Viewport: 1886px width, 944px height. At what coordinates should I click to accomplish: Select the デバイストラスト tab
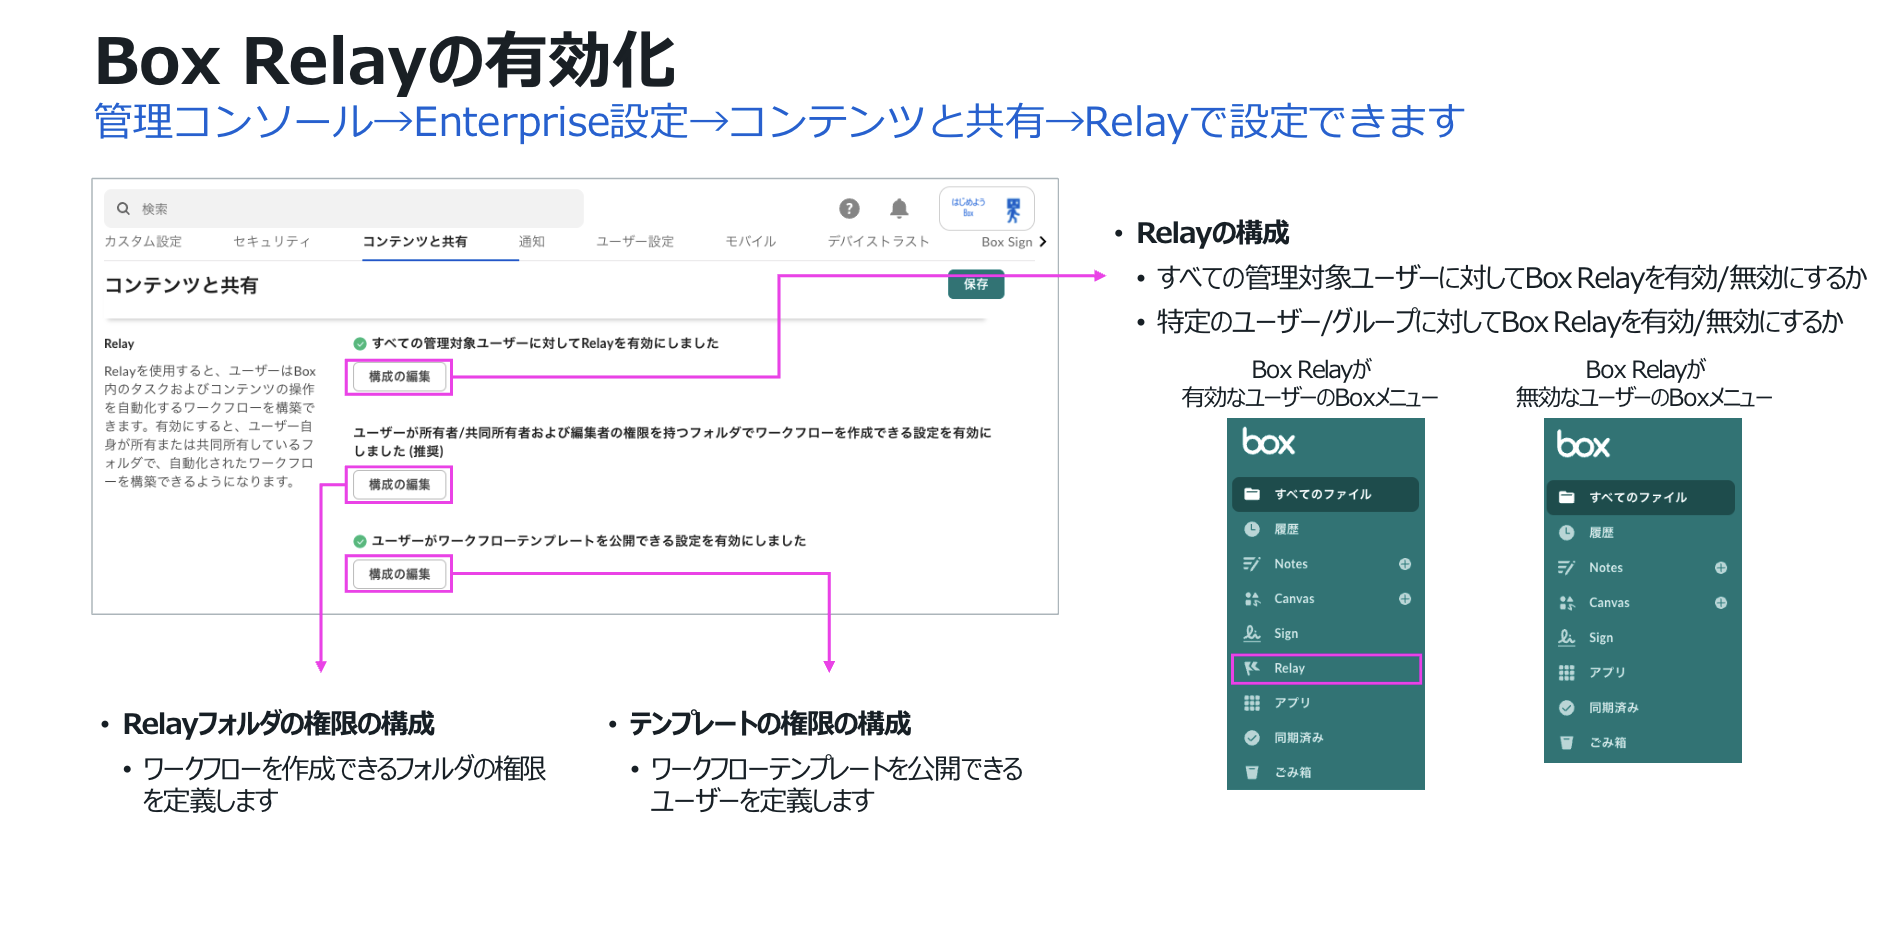[x=878, y=242]
